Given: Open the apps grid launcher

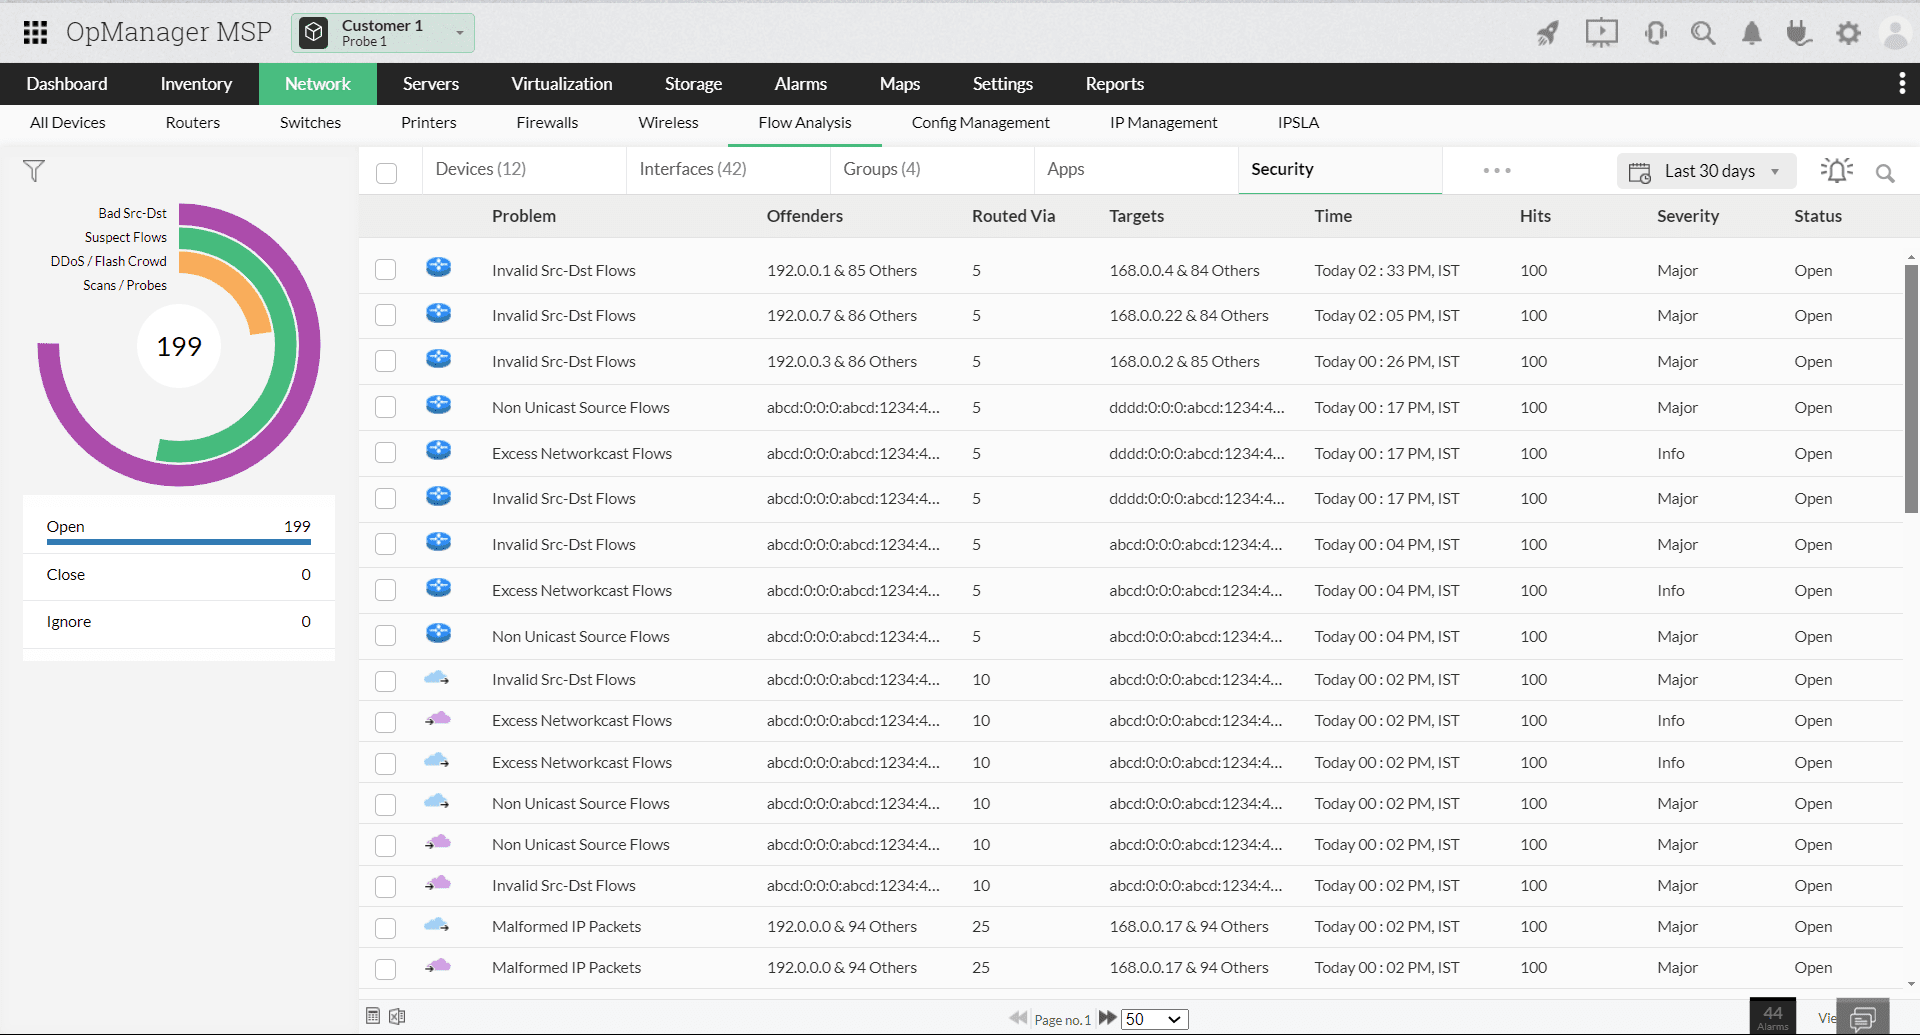Looking at the screenshot, I should (35, 33).
